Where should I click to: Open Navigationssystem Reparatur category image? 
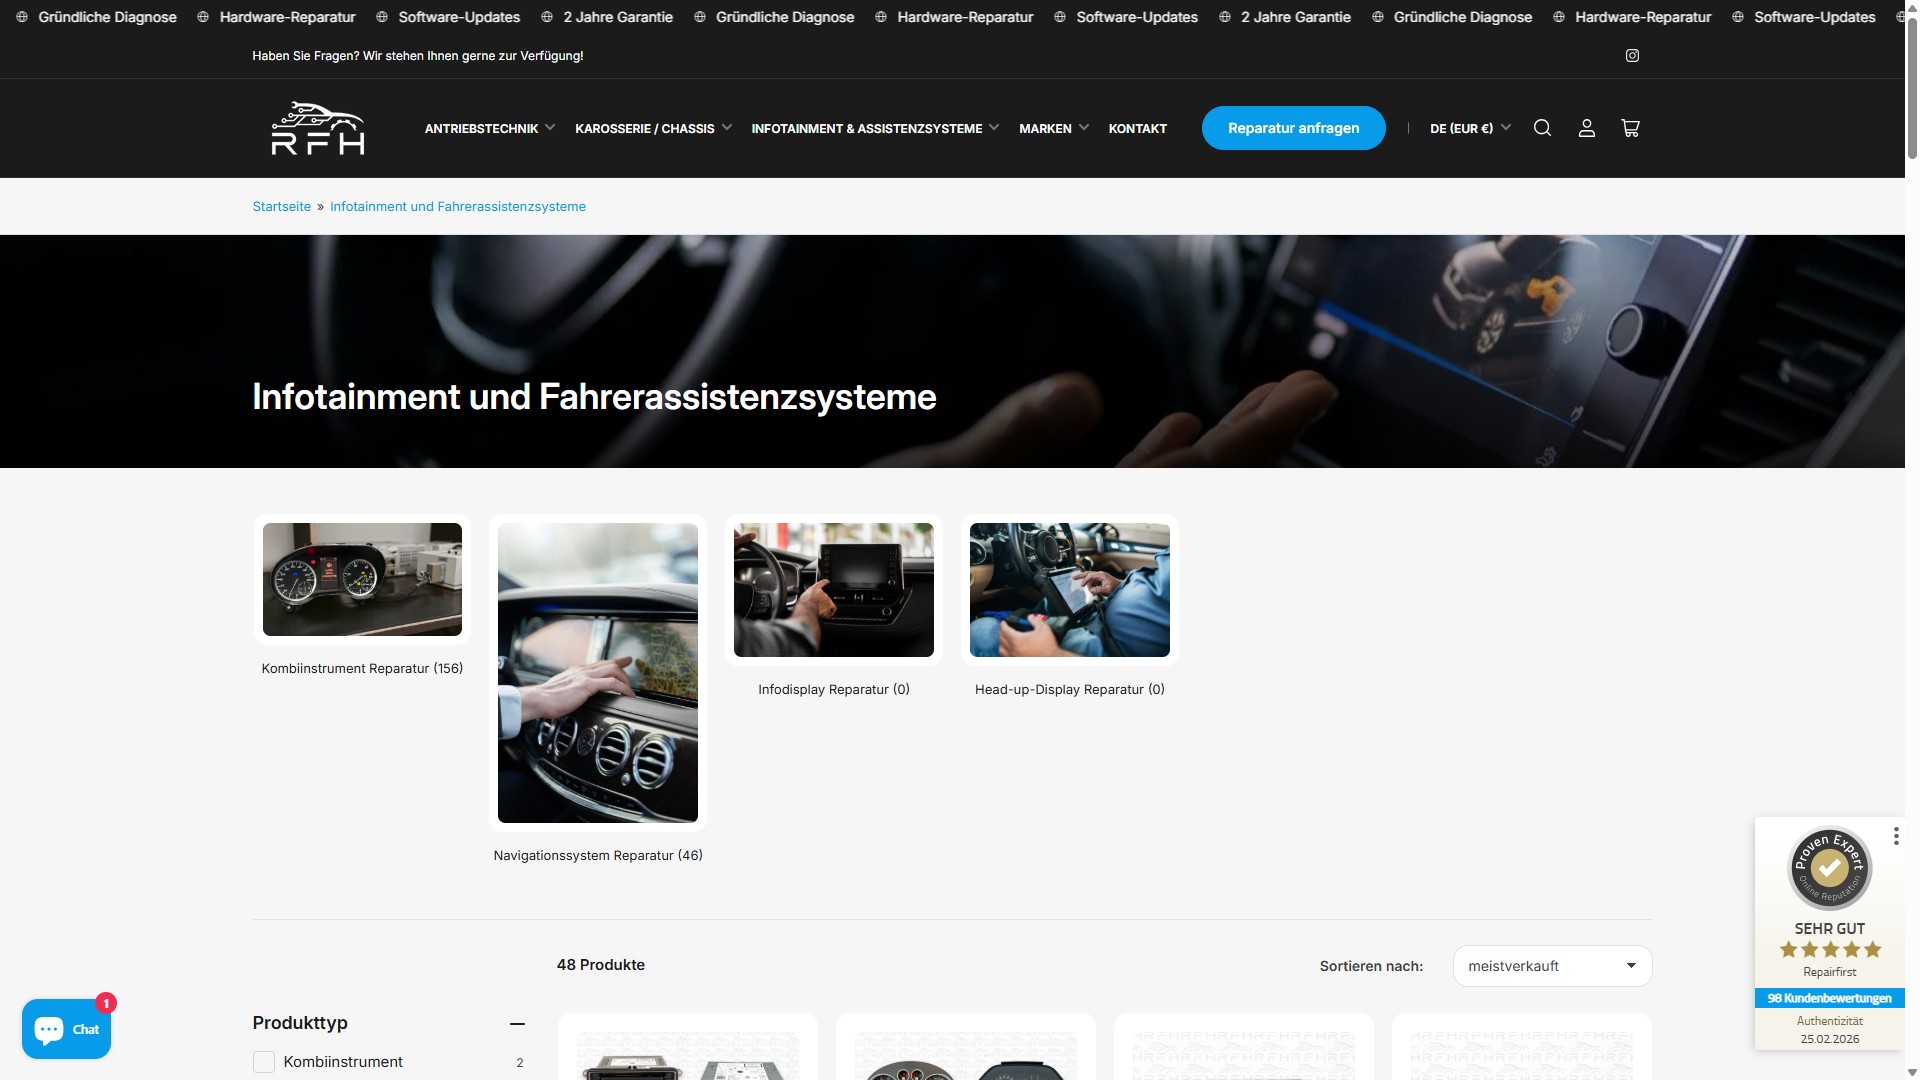pos(598,673)
